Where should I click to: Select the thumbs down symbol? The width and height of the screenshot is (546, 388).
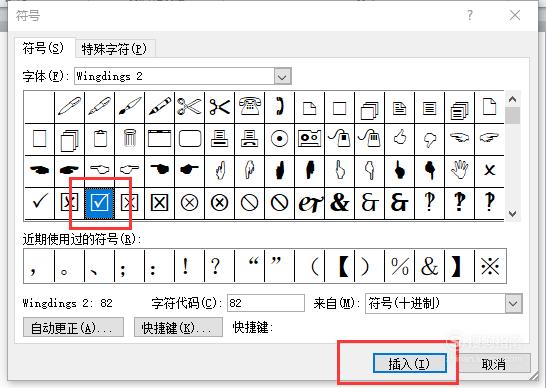point(429,139)
